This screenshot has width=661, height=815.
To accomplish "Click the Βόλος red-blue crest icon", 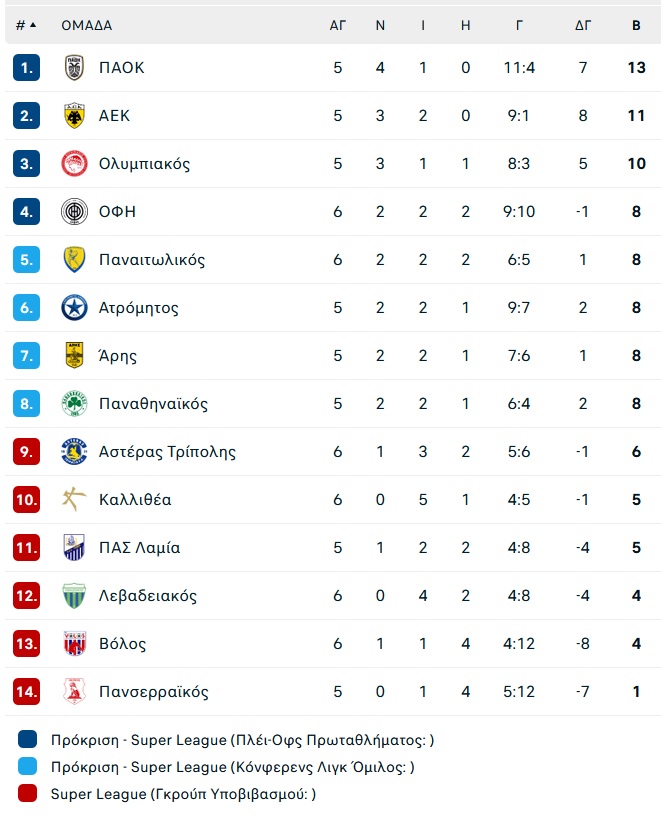I will 74,643.
